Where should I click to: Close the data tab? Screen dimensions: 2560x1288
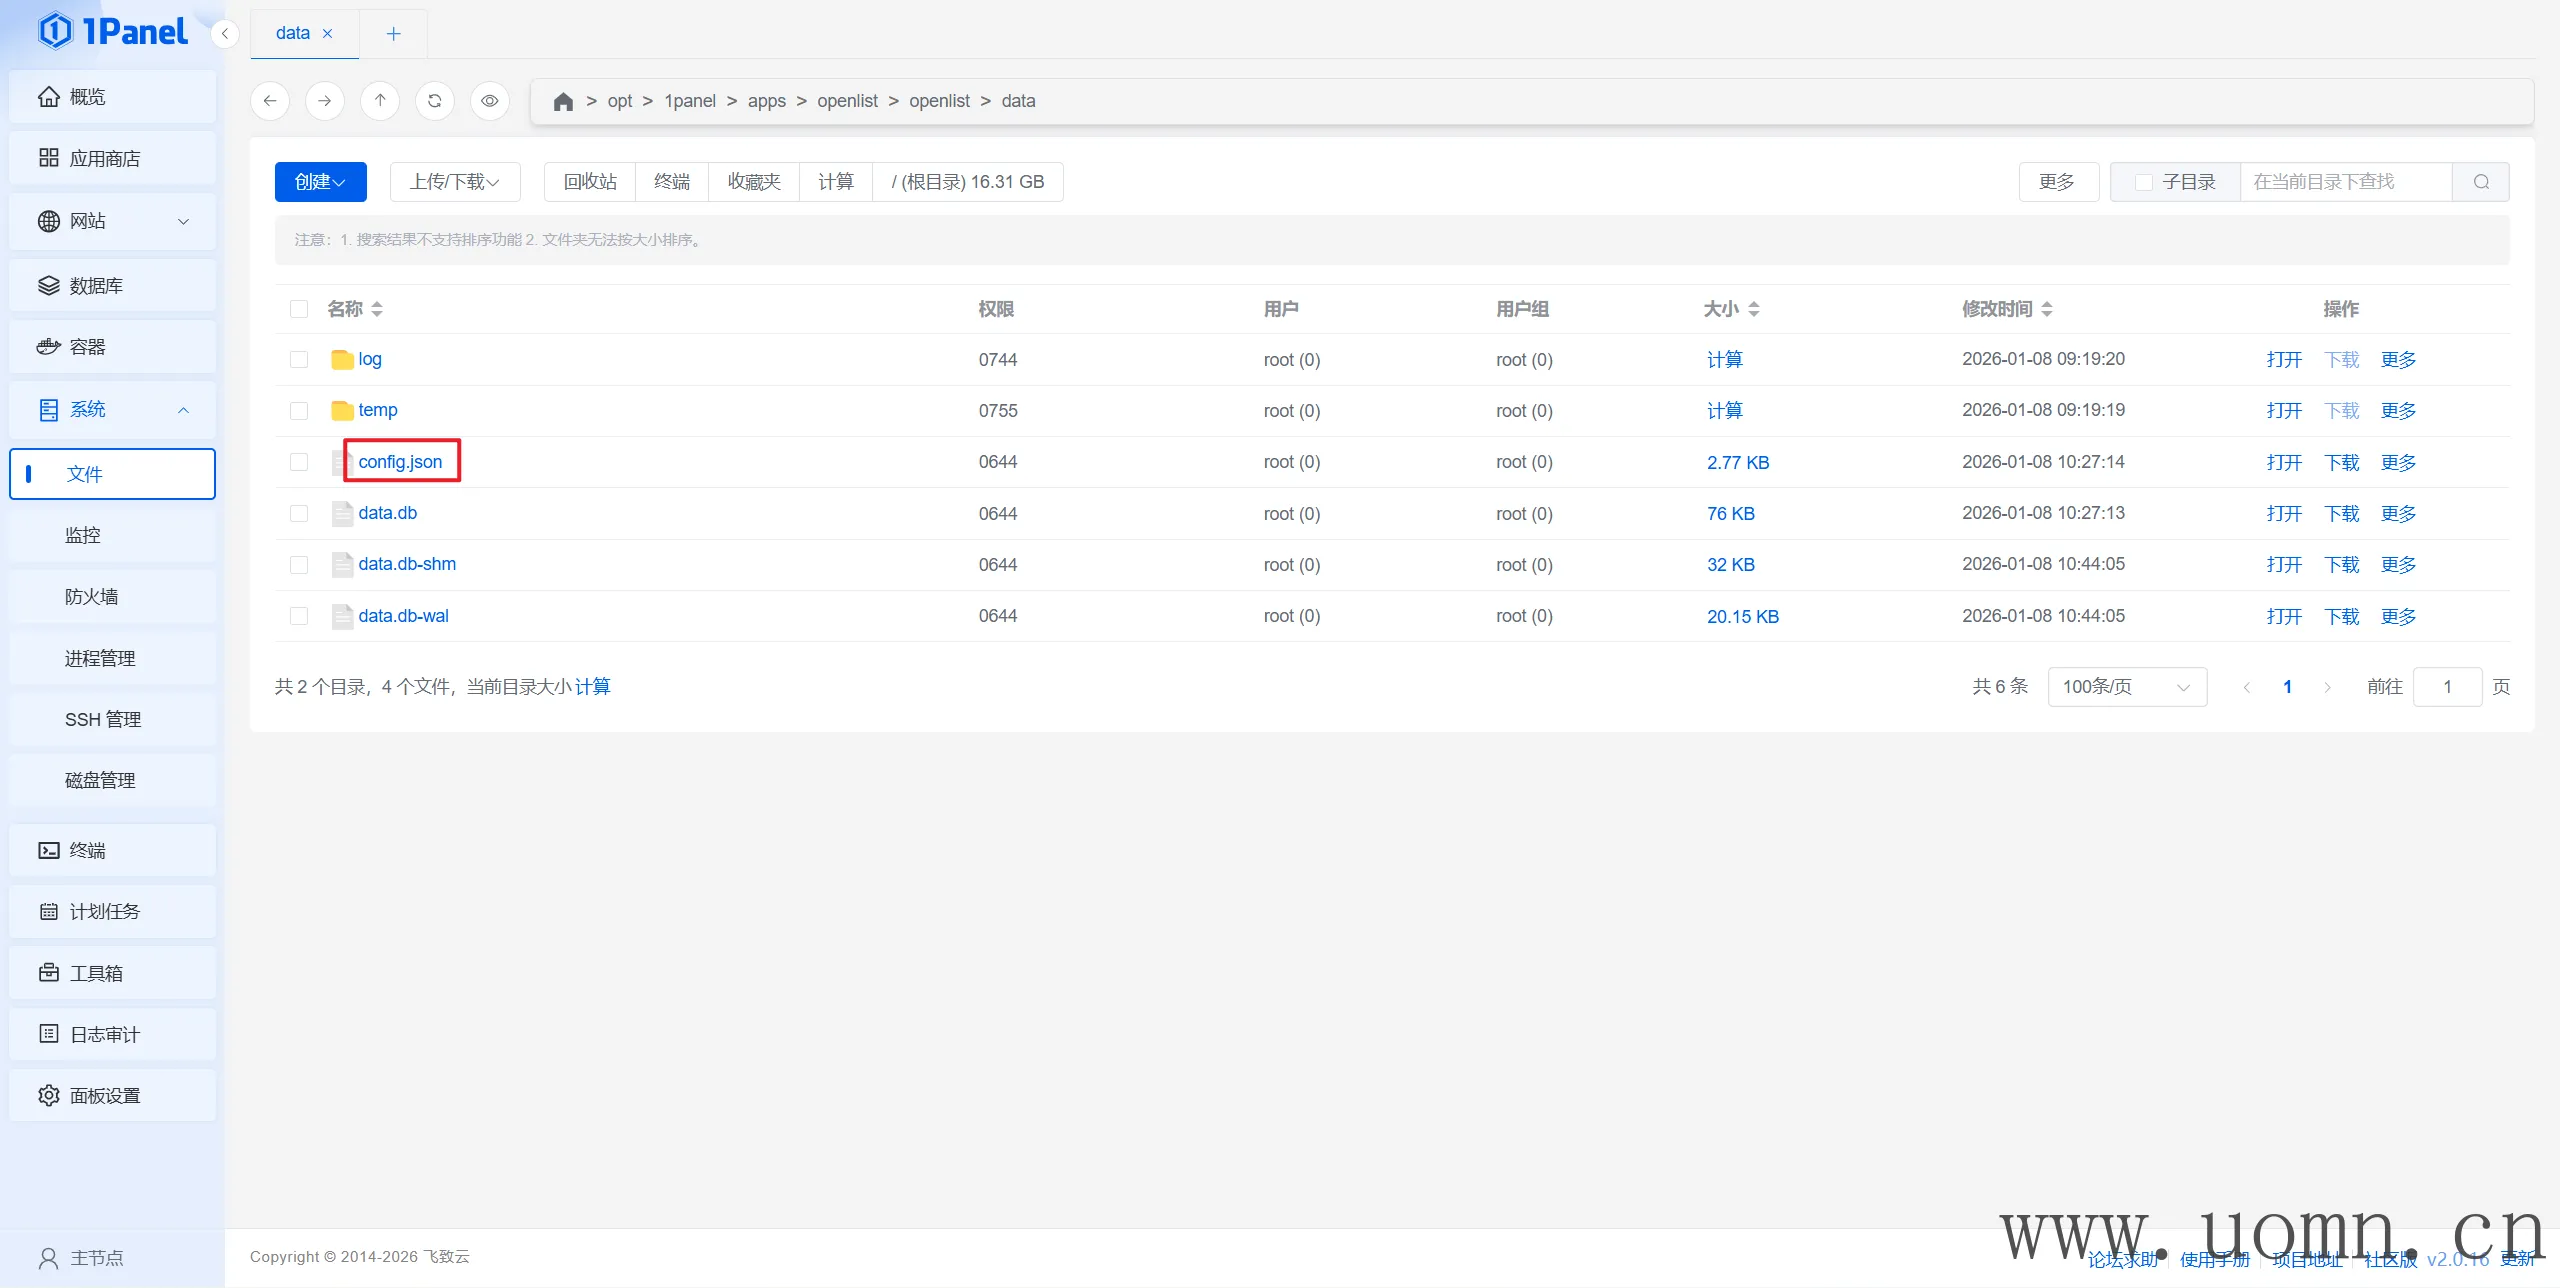click(x=327, y=34)
